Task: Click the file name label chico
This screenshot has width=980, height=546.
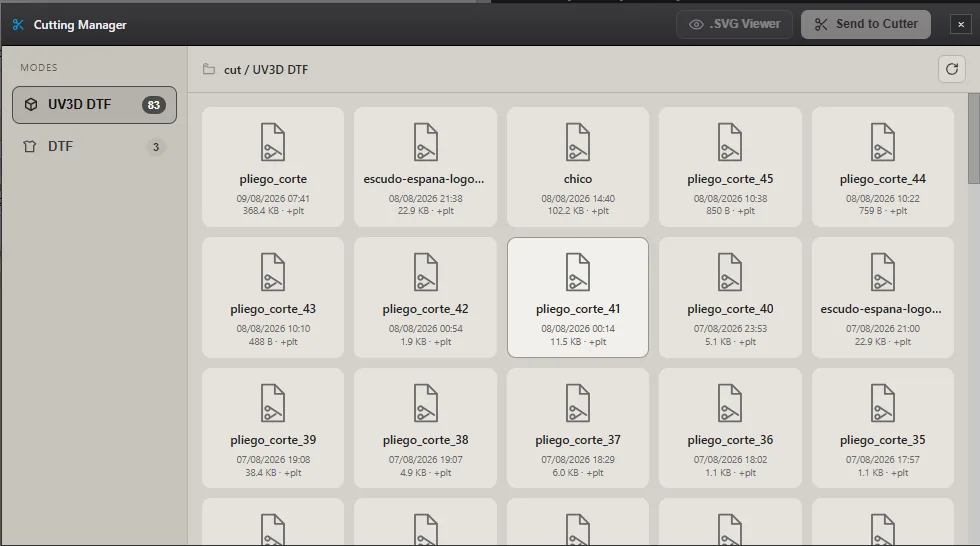Action: [x=578, y=179]
